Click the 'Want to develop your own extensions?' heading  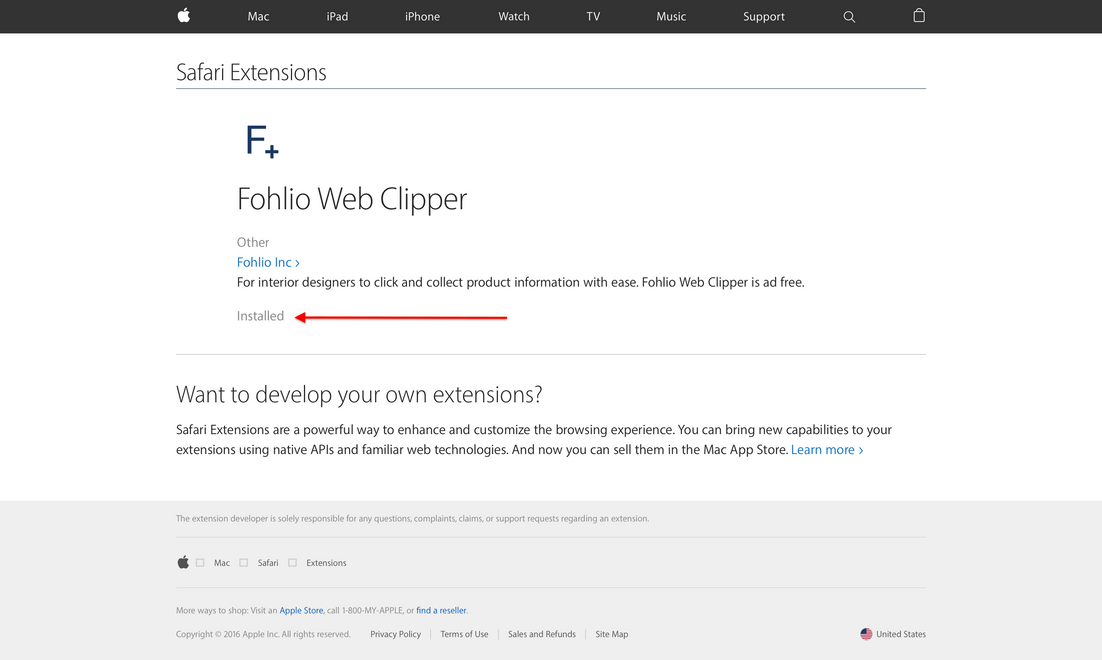click(x=359, y=394)
